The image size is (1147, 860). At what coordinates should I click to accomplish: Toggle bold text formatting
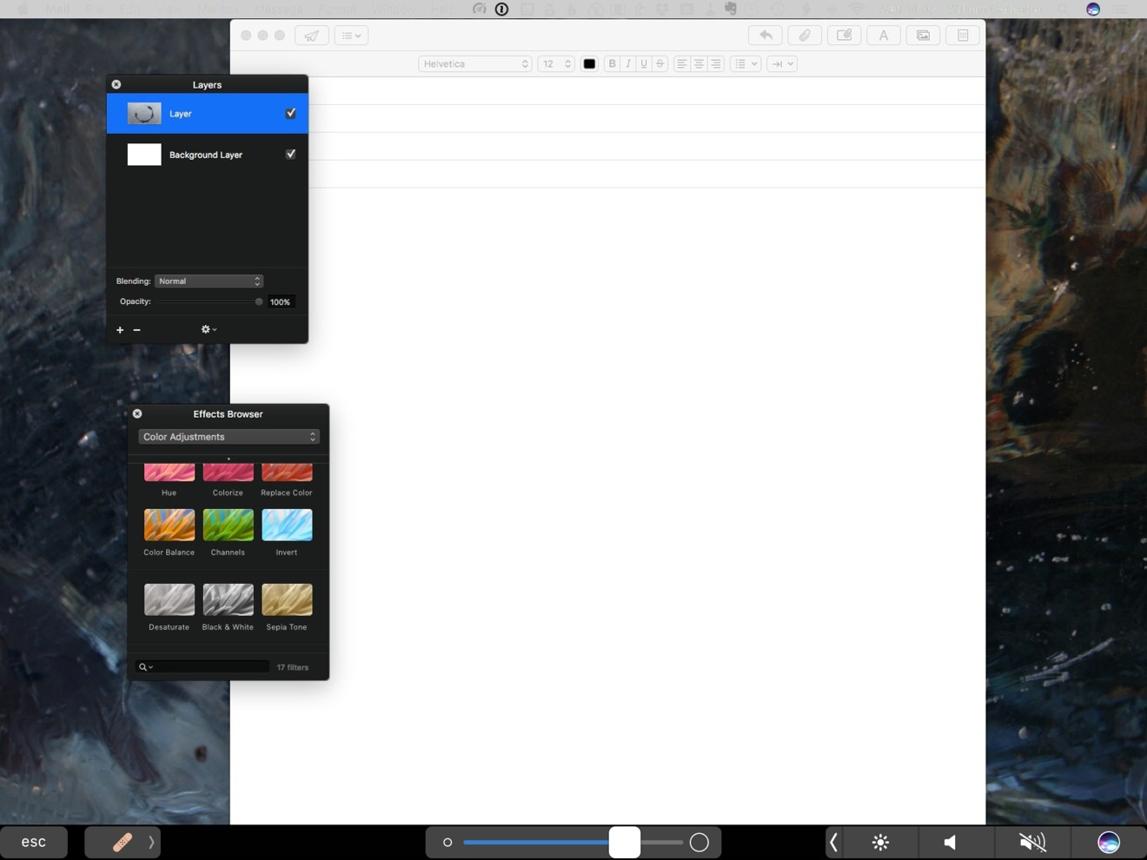612,64
